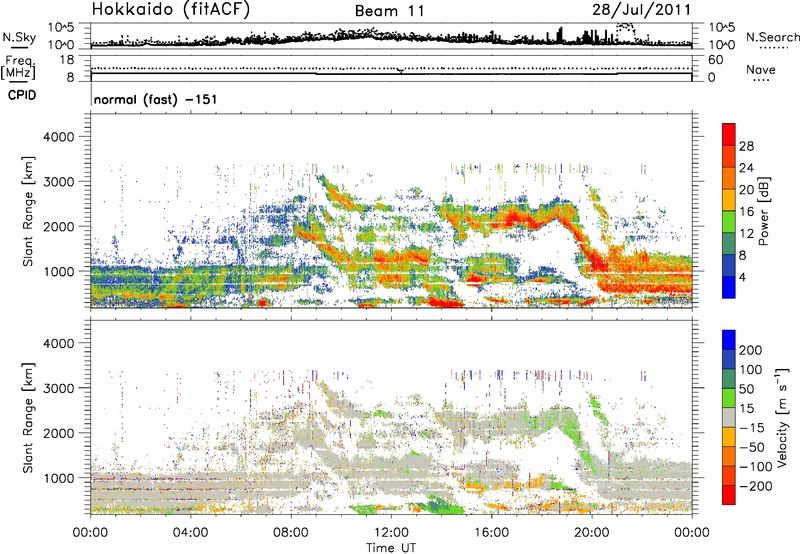
Task: Click the 'Nave' legend label
Action: [x=761, y=69]
